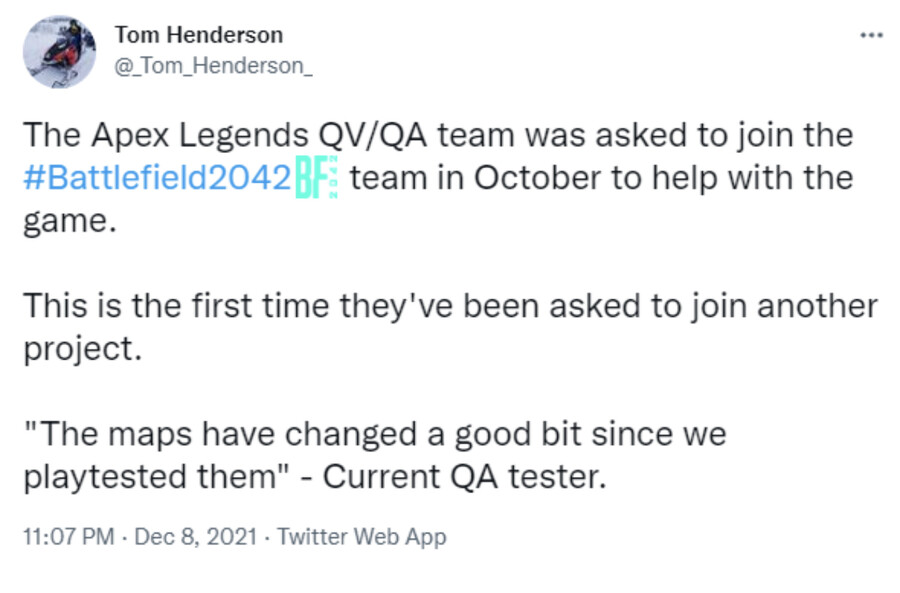The width and height of the screenshot is (900, 593).
Task: Click the quote starting "The maps have changed"
Action: (x=373, y=435)
